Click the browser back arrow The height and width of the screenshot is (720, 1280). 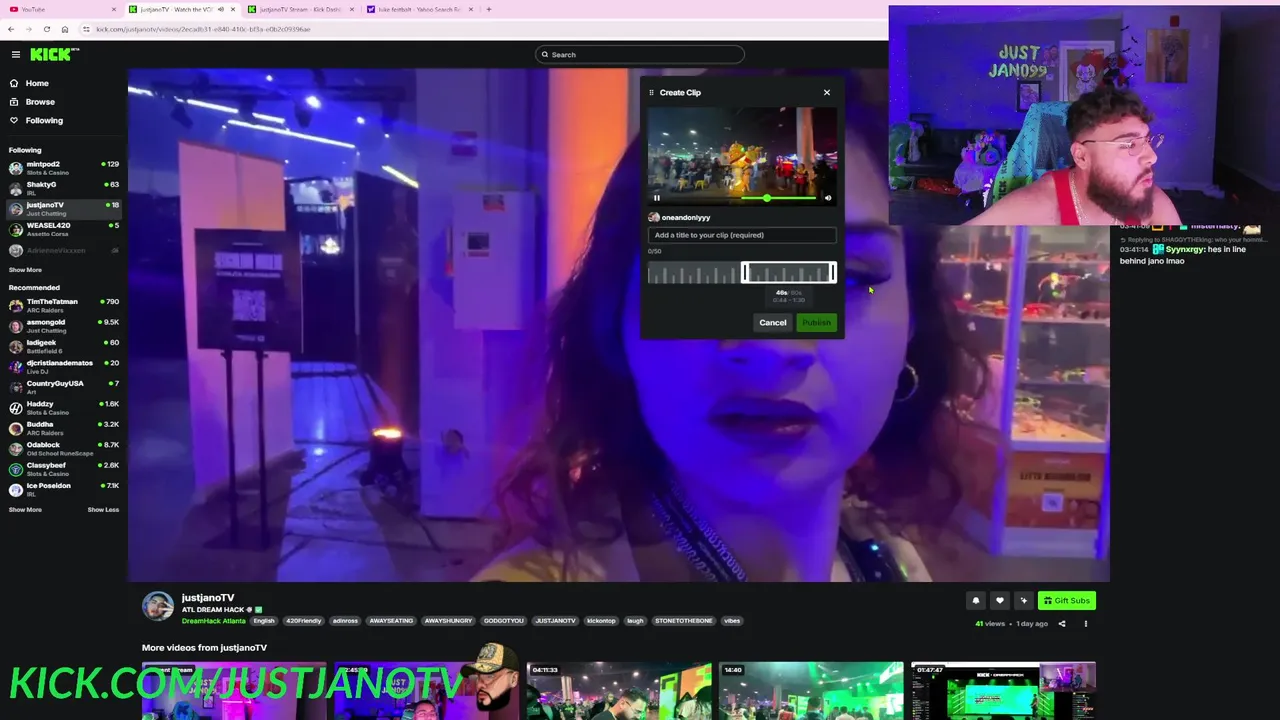point(11,29)
